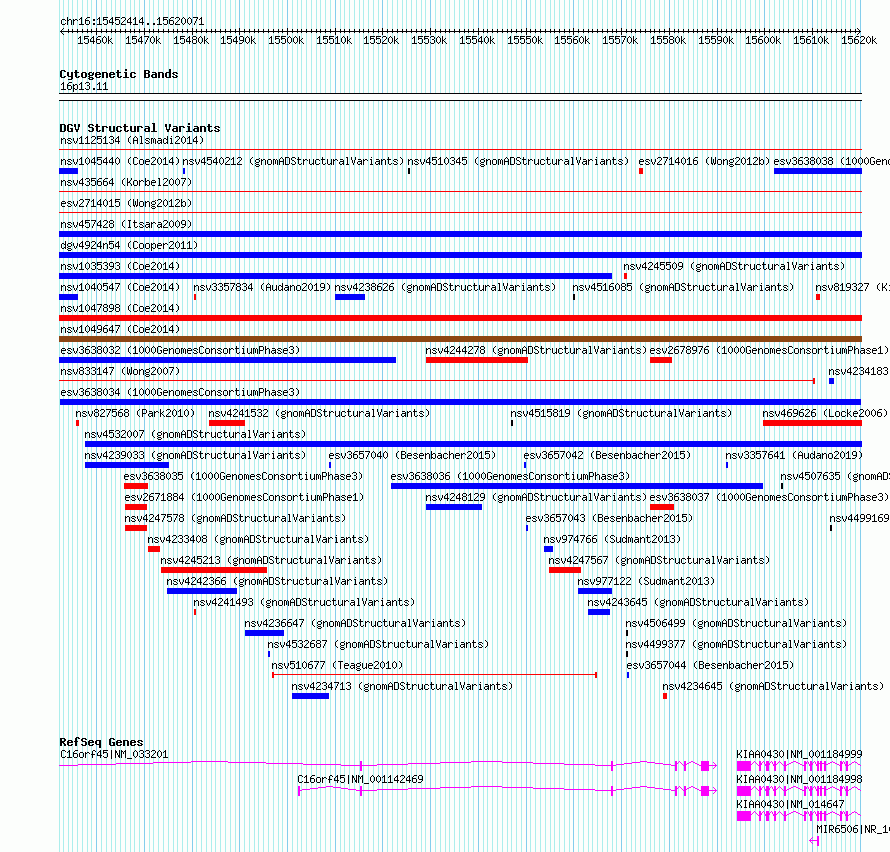Click the red nsv4245213 variant bar
890x852 pixels.
click(x=214, y=570)
